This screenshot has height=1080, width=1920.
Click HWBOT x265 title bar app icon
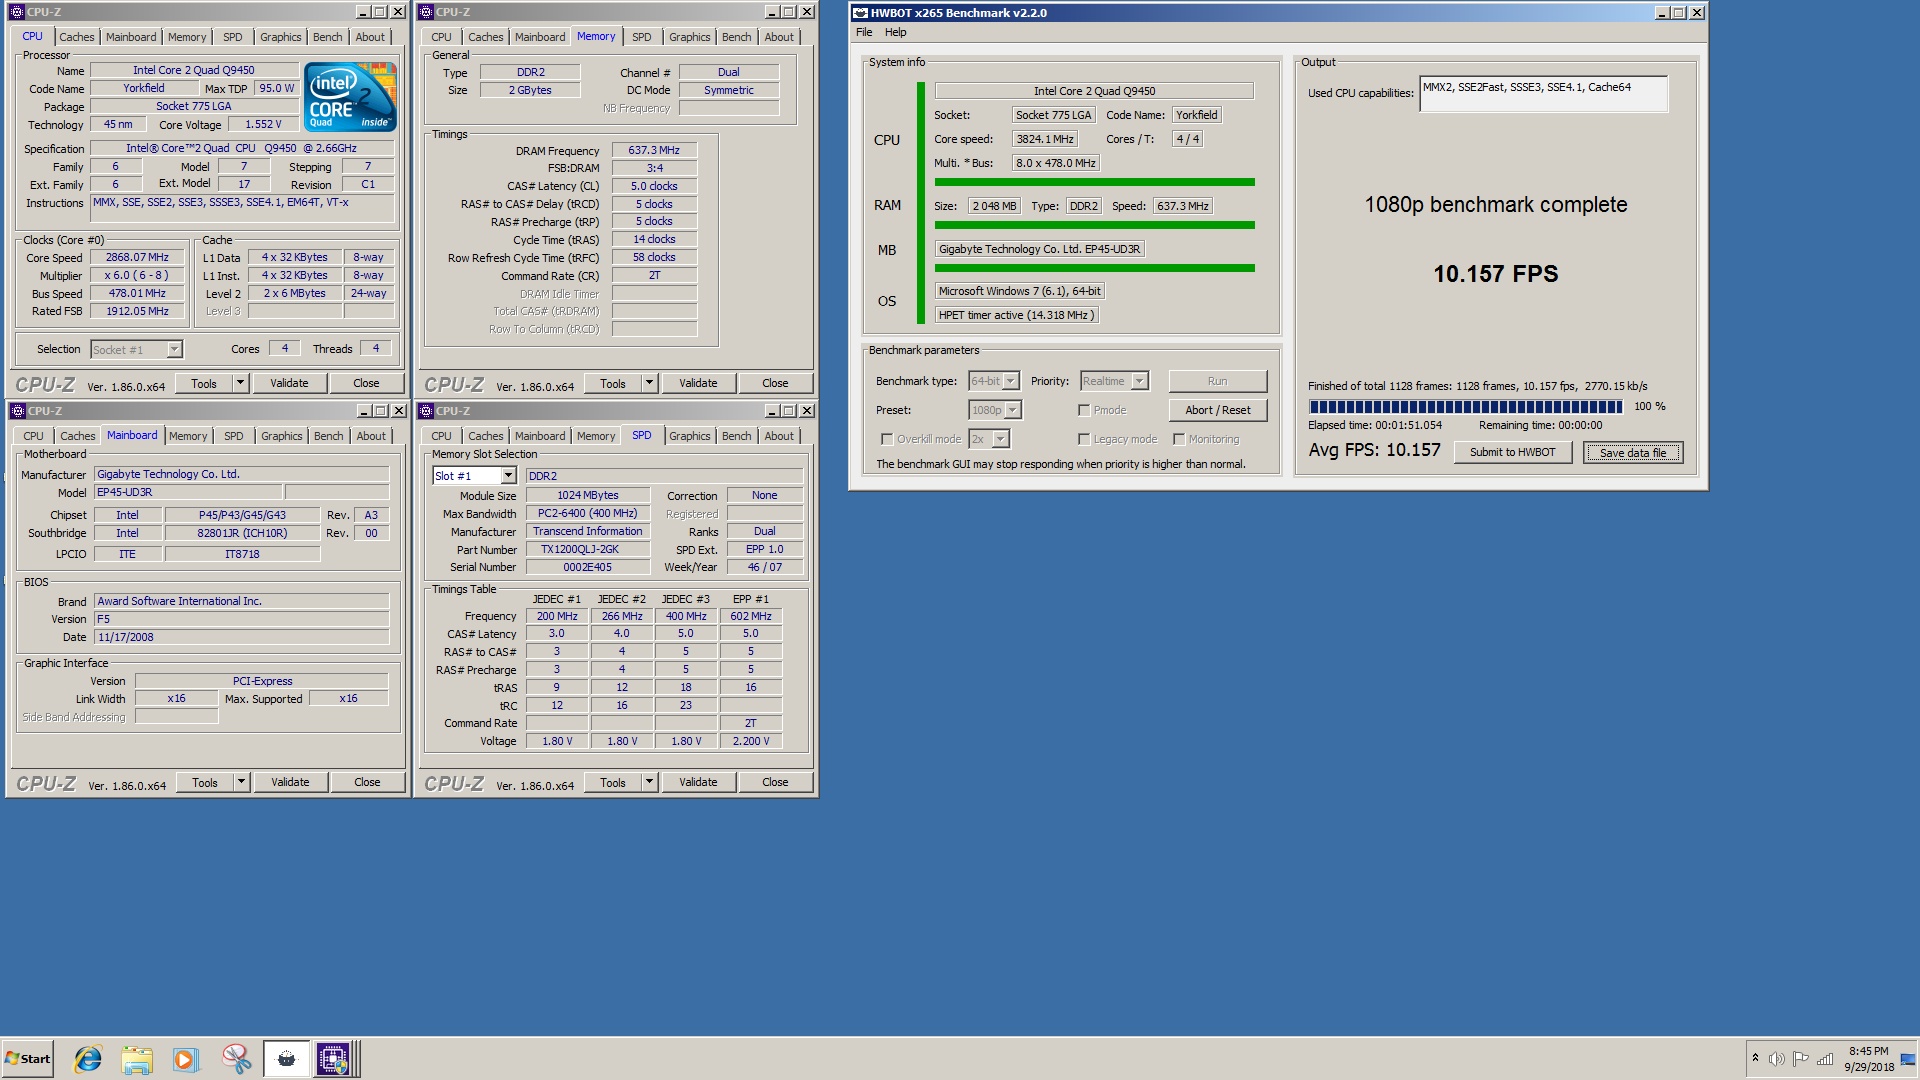pyautogui.click(x=860, y=13)
